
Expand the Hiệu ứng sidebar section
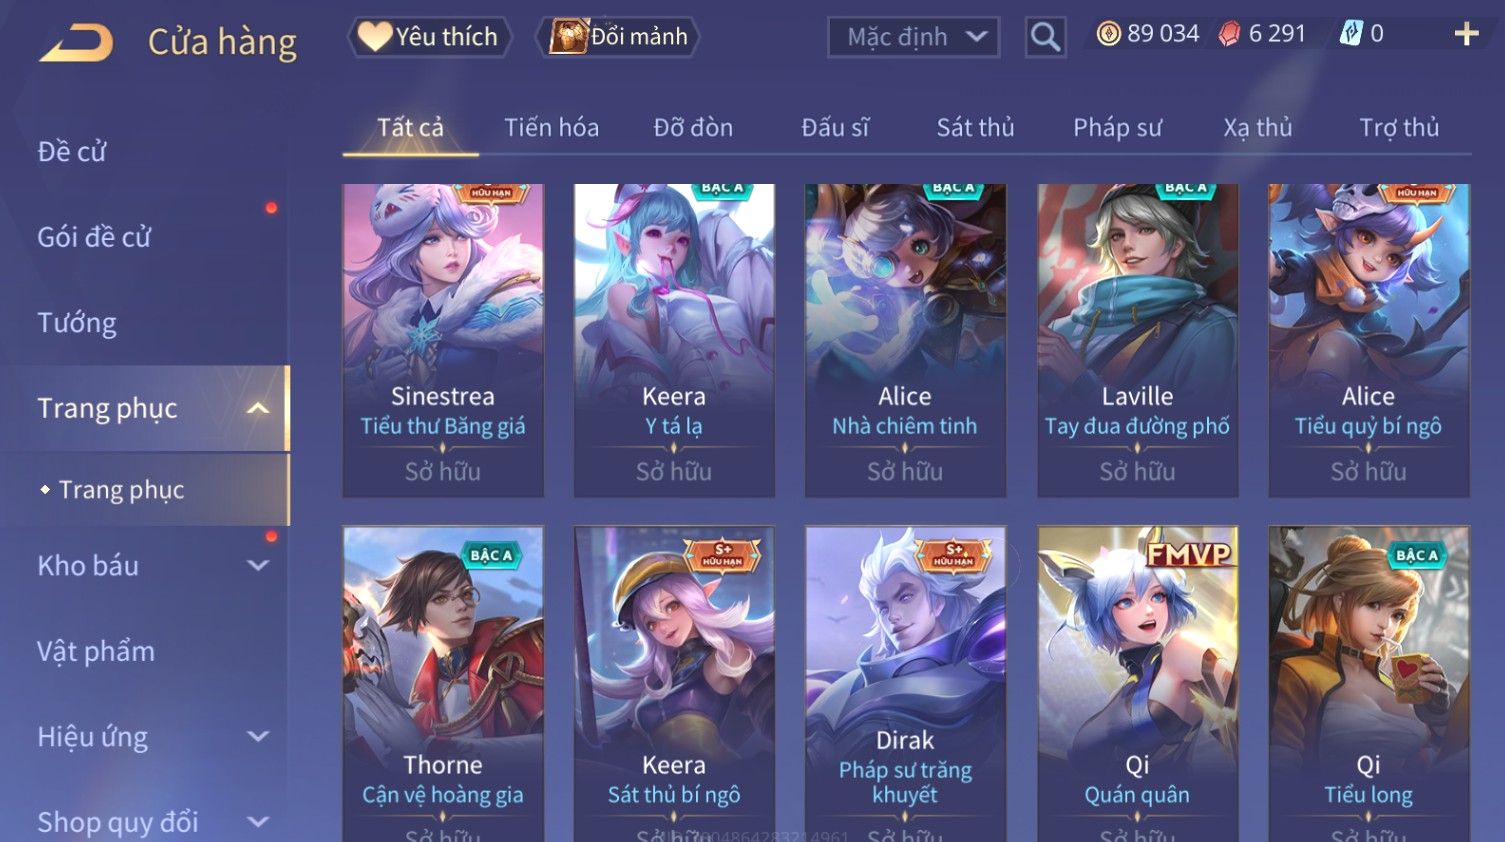[258, 737]
